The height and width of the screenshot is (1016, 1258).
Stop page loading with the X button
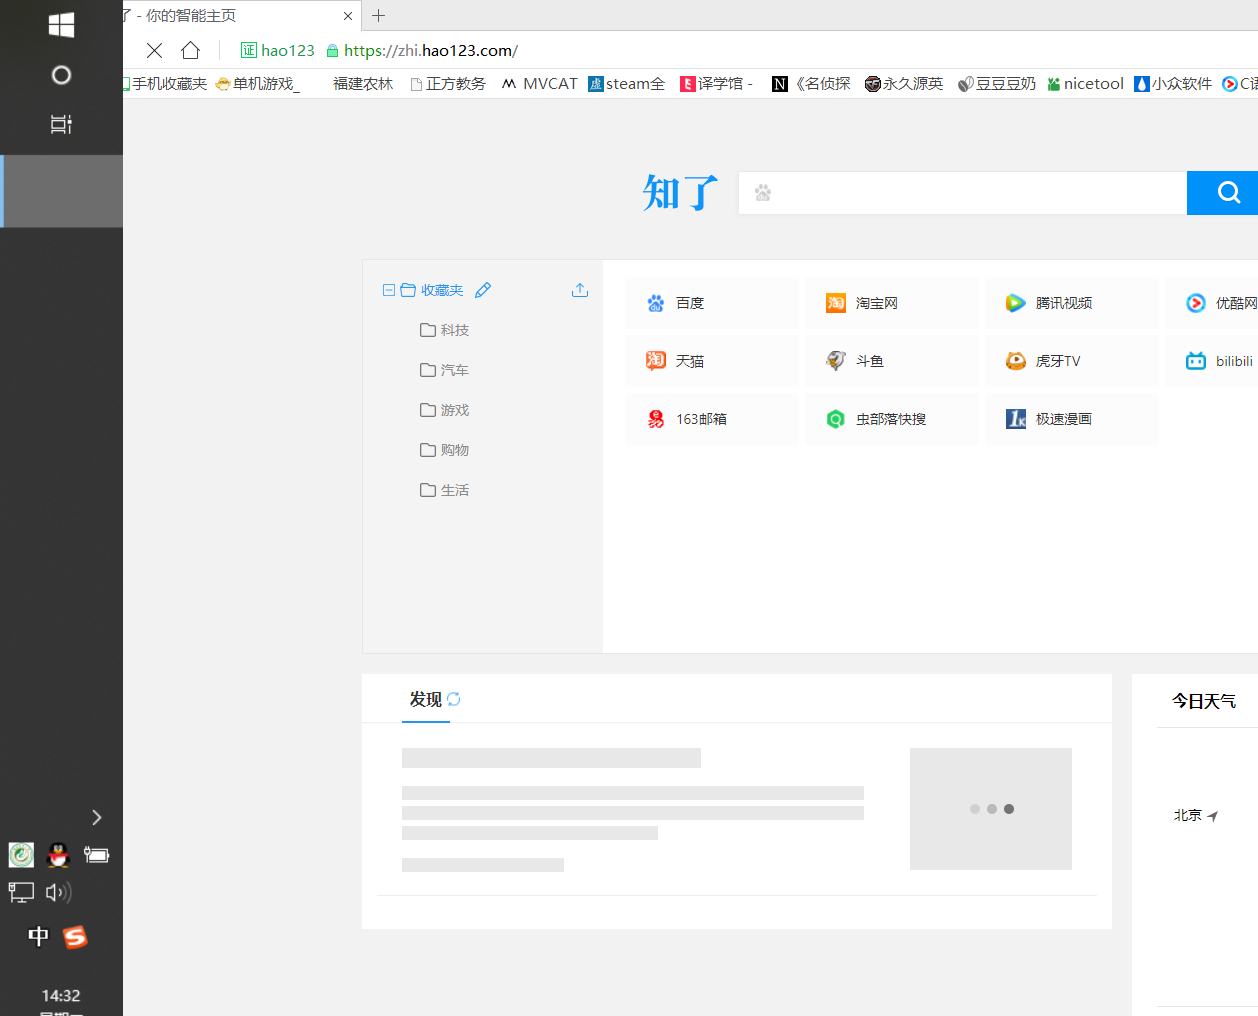[154, 50]
